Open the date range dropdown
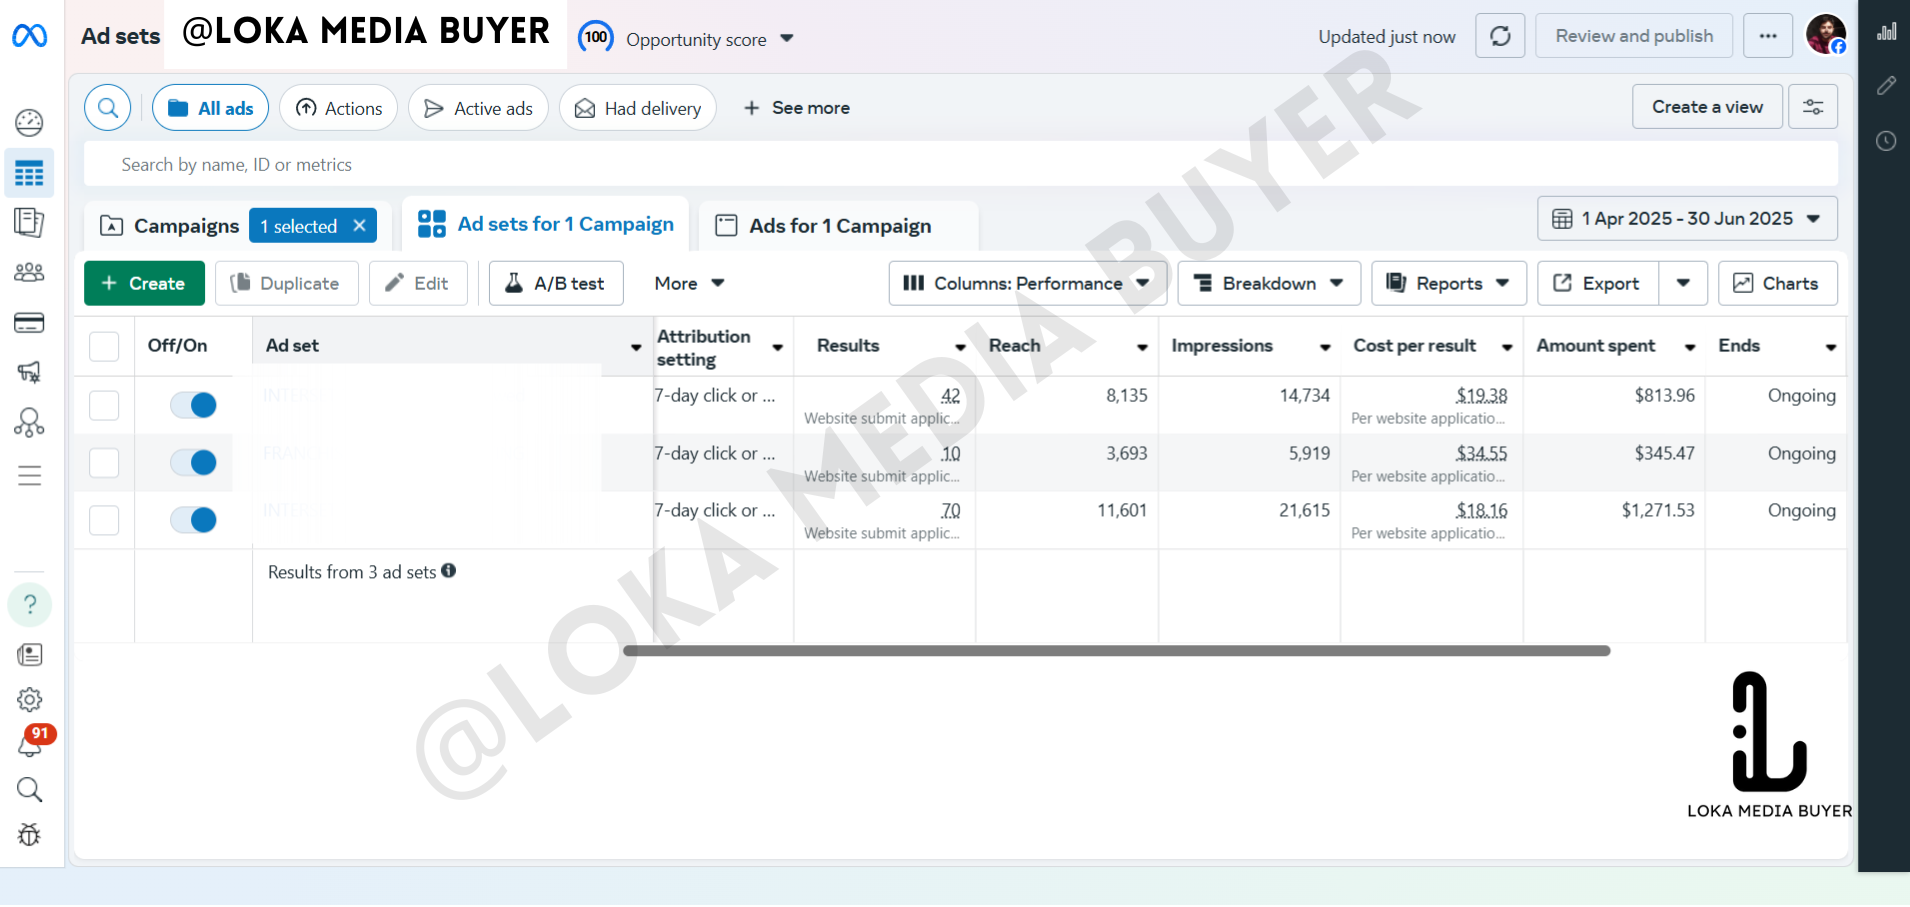 click(x=1686, y=219)
